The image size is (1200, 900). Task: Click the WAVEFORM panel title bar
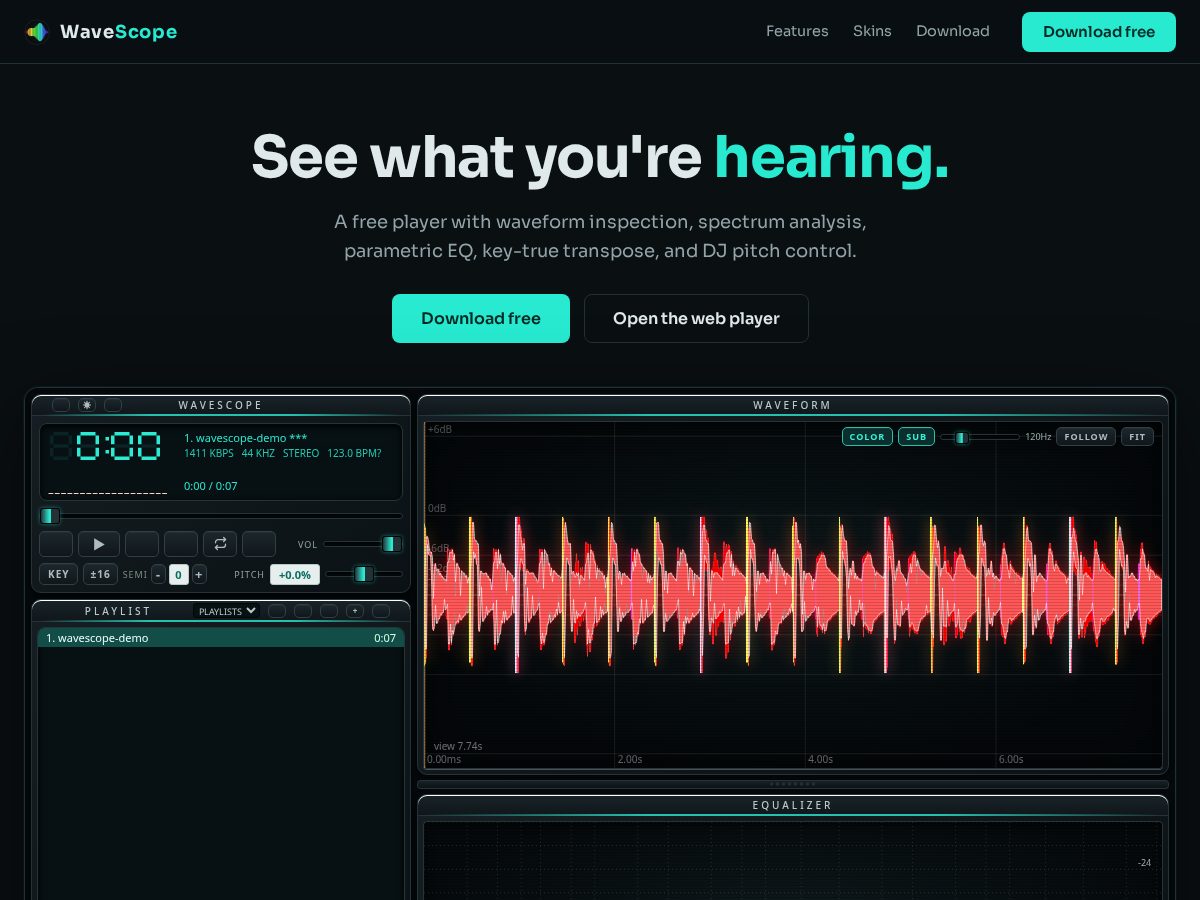(793, 405)
